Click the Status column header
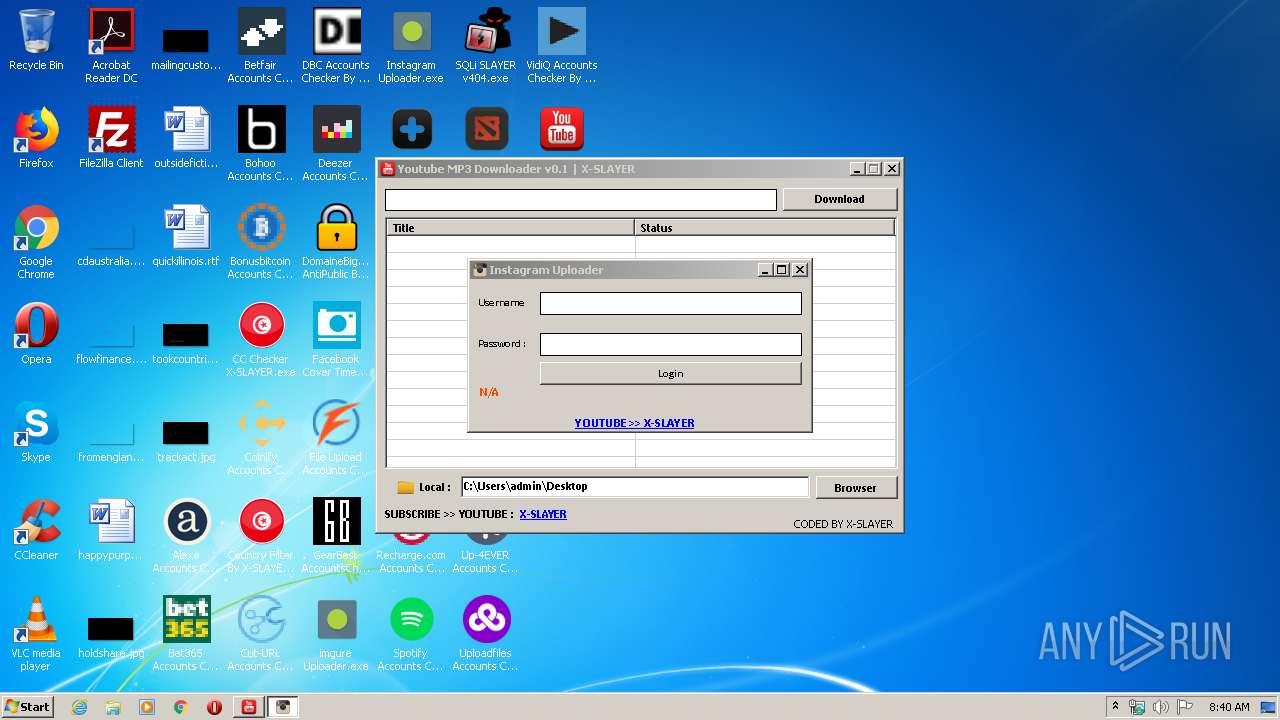Image resolution: width=1280 pixels, height=720 pixels. coord(764,227)
